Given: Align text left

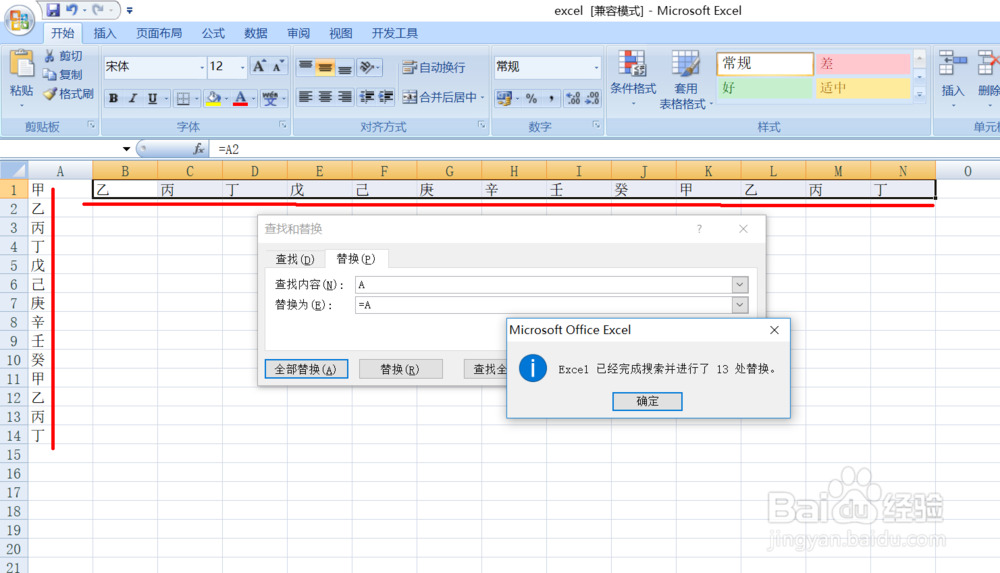Looking at the screenshot, I should (x=305, y=97).
